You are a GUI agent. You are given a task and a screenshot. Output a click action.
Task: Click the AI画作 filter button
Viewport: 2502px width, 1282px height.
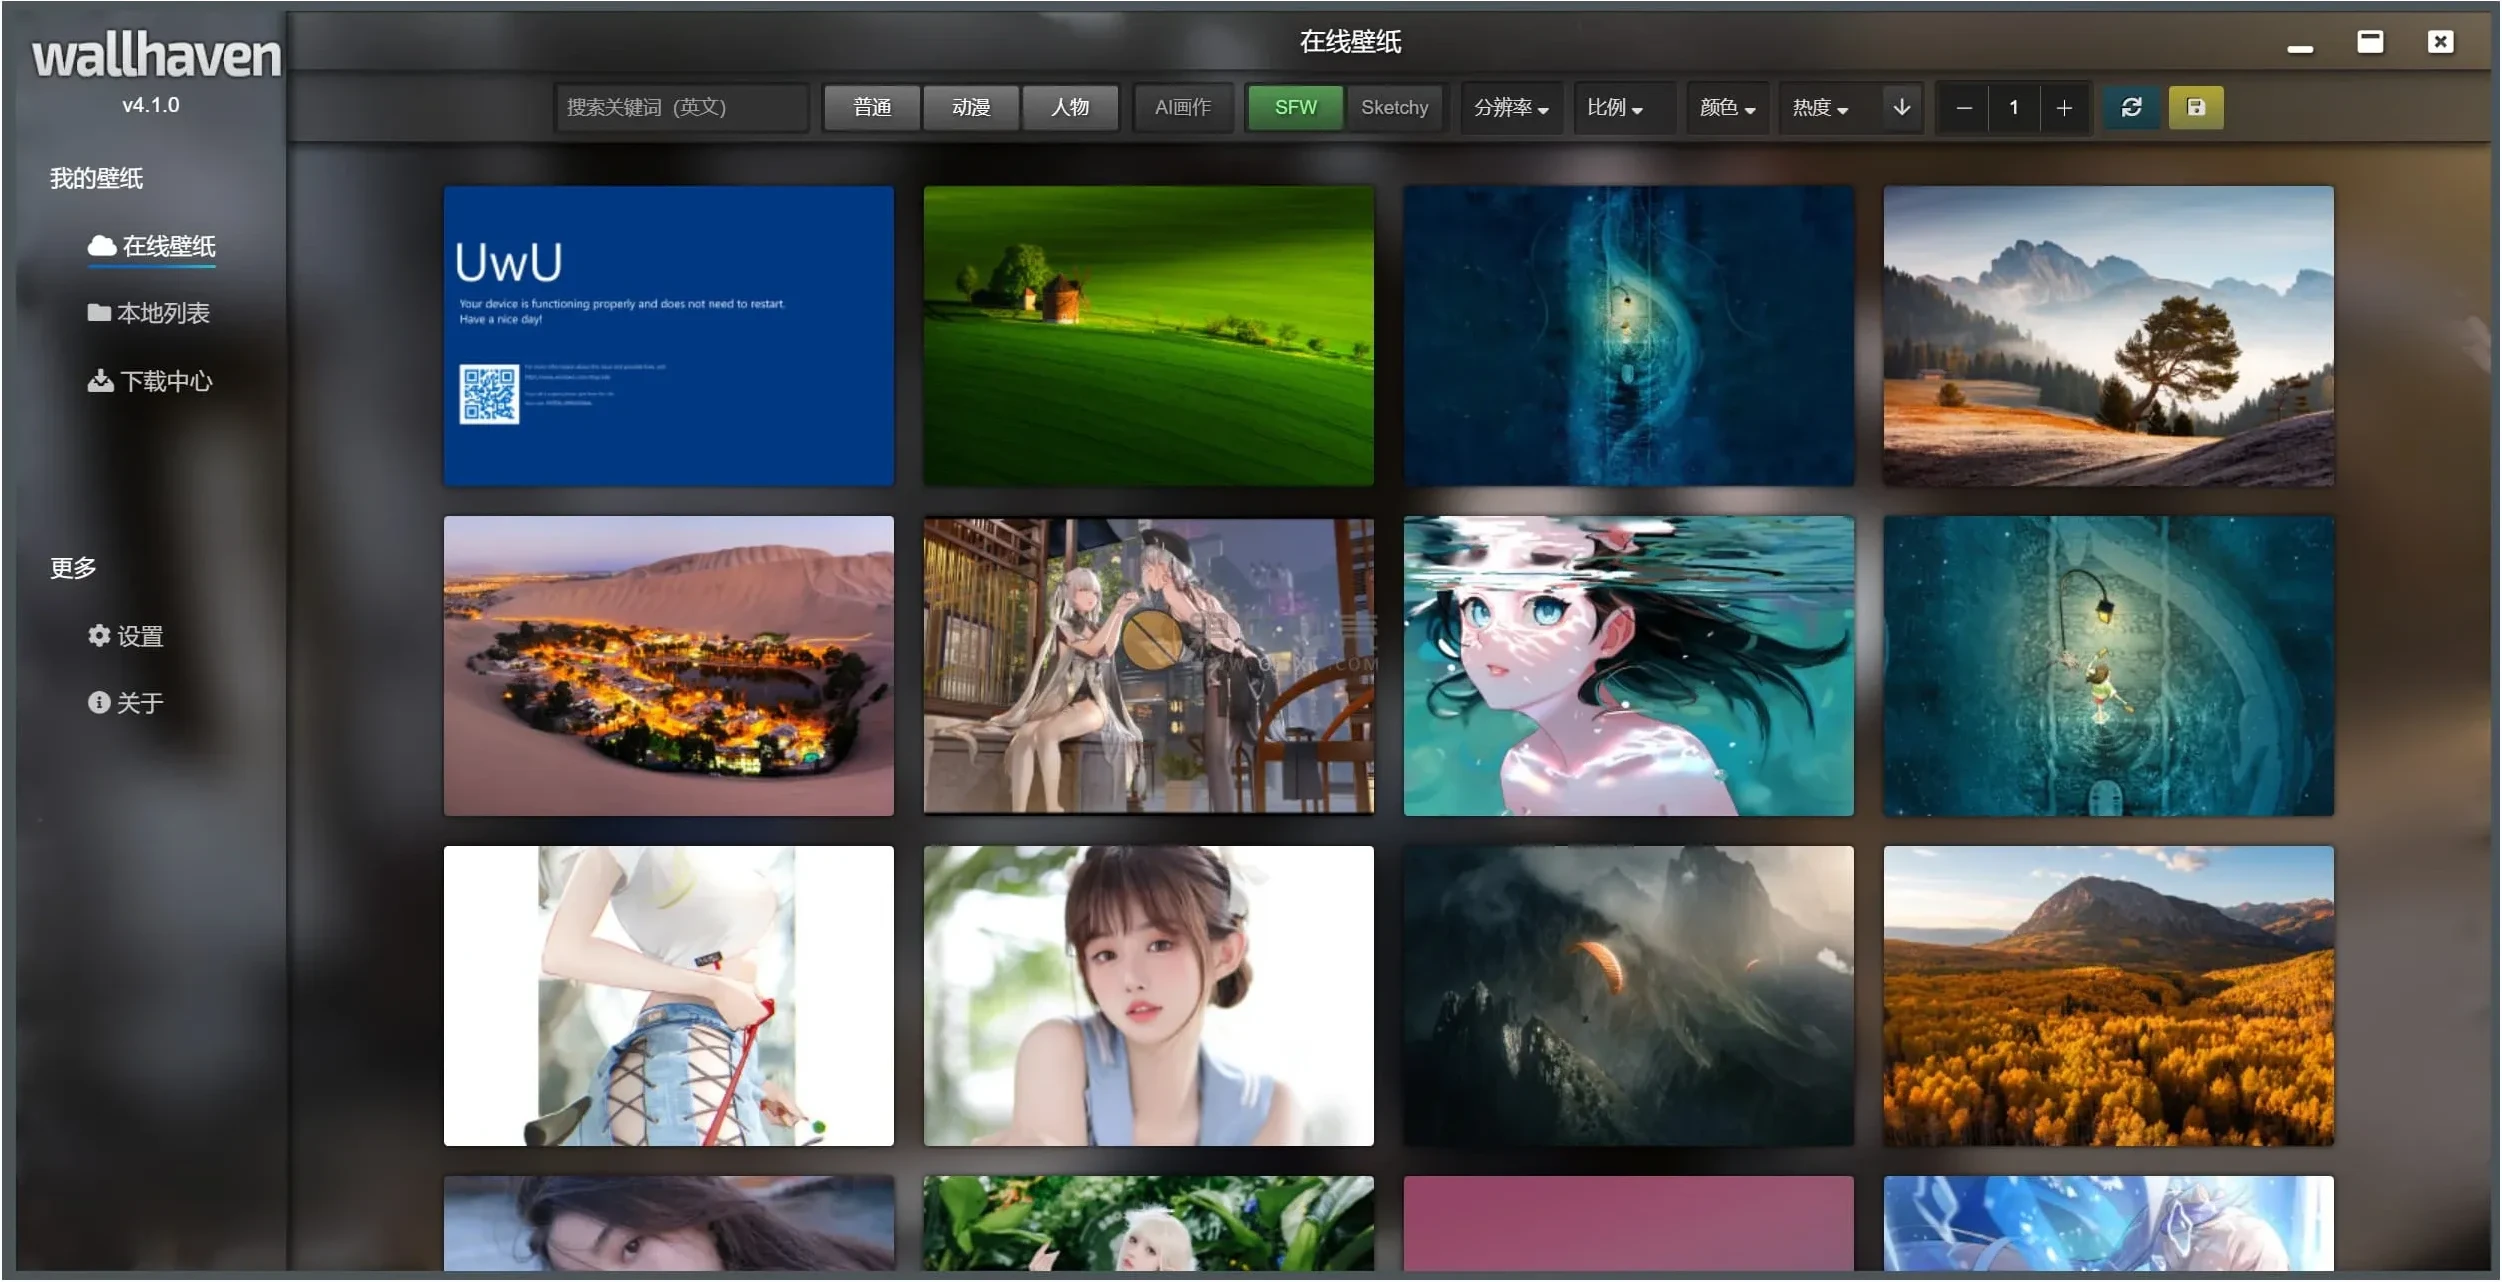coord(1182,107)
